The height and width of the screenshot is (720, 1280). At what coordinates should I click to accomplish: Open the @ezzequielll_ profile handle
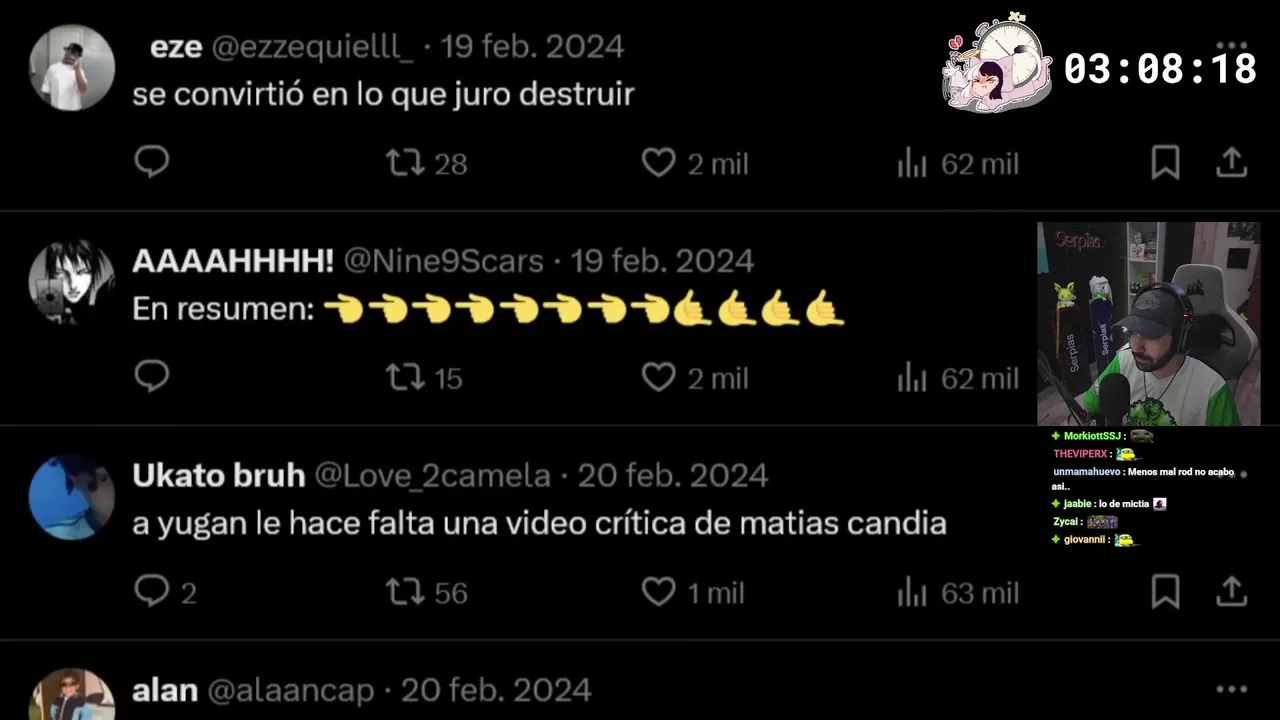[x=312, y=47]
